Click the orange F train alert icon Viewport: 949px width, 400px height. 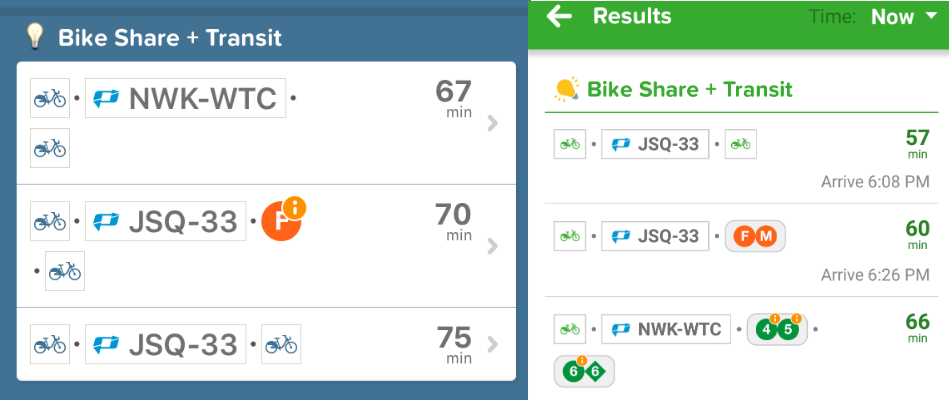(283, 218)
